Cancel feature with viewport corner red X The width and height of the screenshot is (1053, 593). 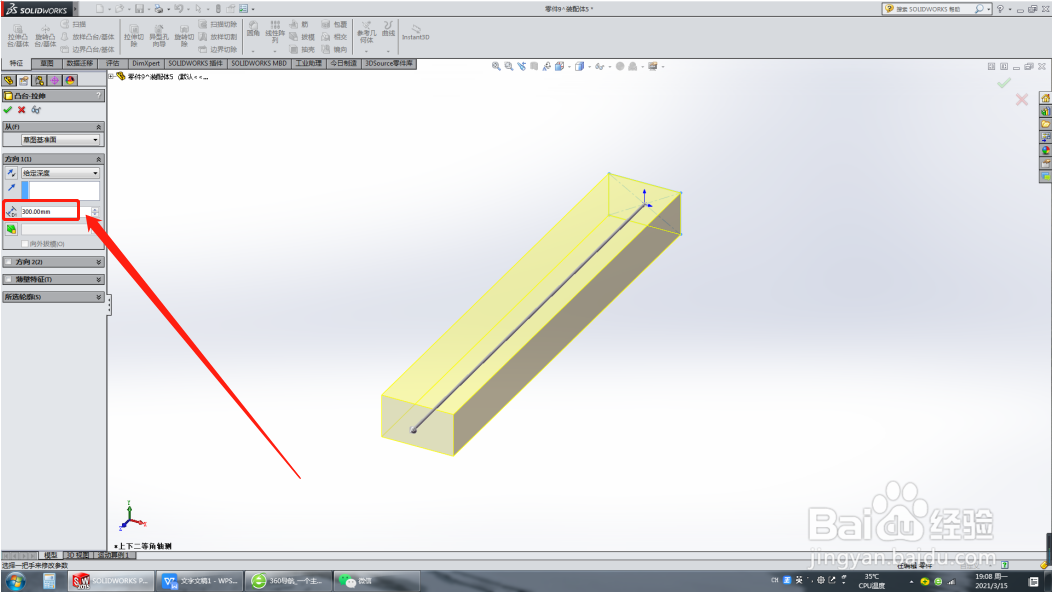[1021, 99]
